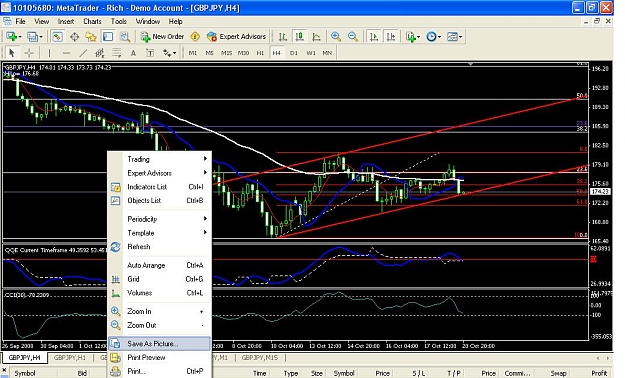Screen dimensions: 625x378
Task: Select the H4 timeframe button
Action: [277, 53]
